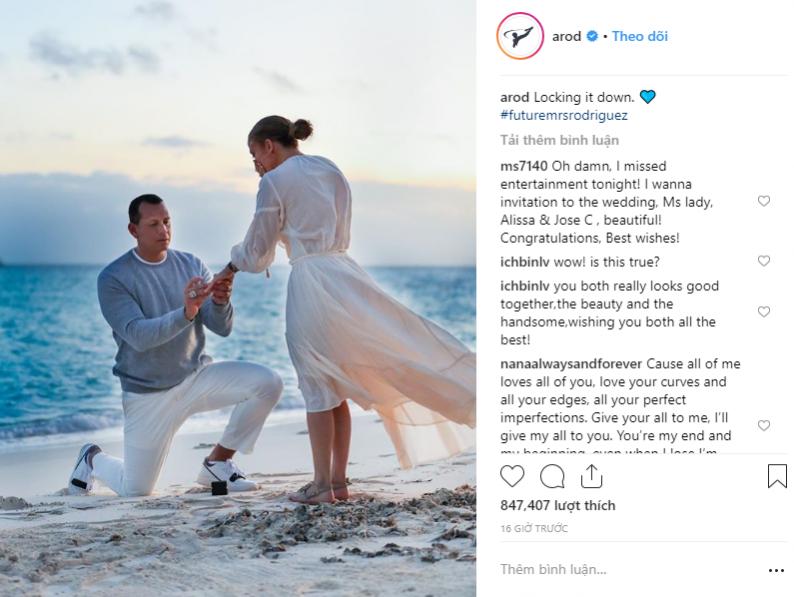Image resolution: width=794 pixels, height=597 pixels.
Task: Save post with bookmark icon
Action: pos(777,476)
